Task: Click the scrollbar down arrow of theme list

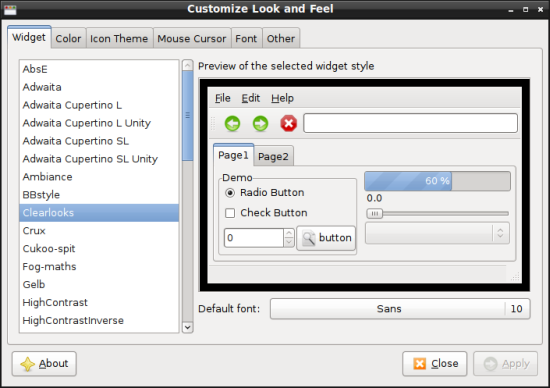Action: point(188,327)
